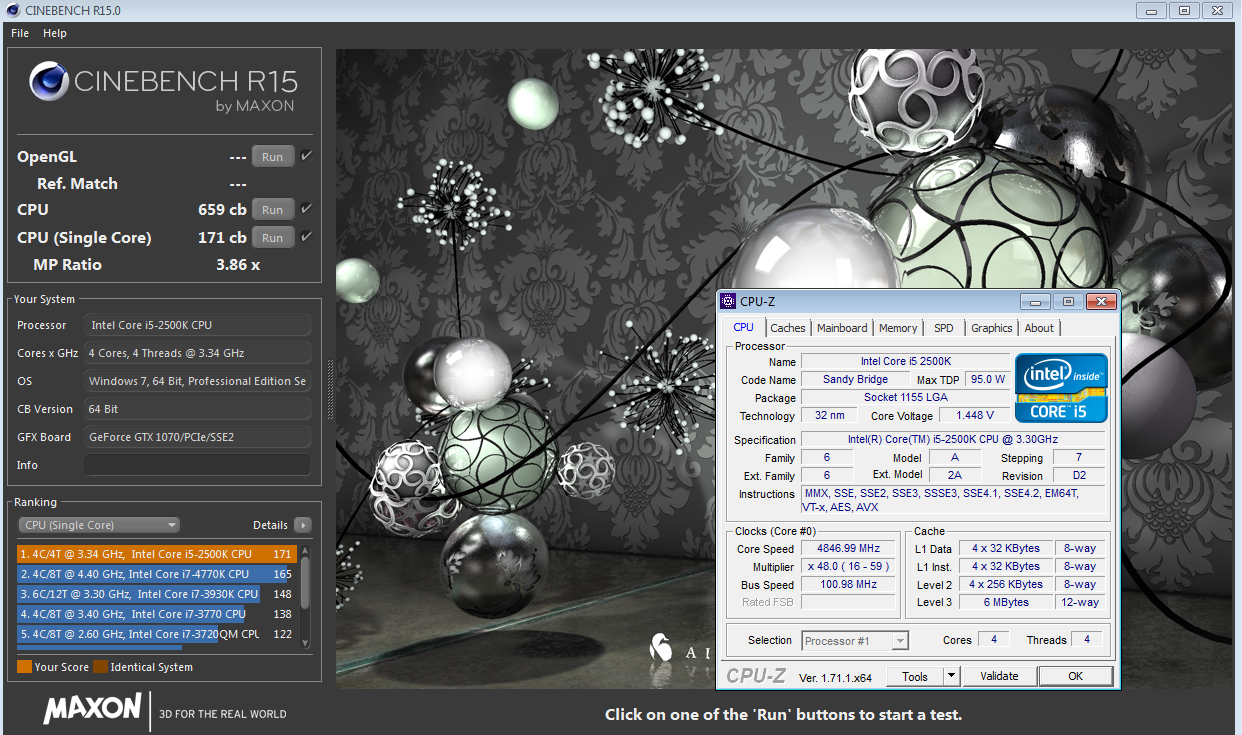Toggle the CPU test checkbox
The height and width of the screenshot is (735, 1242).
tap(306, 209)
